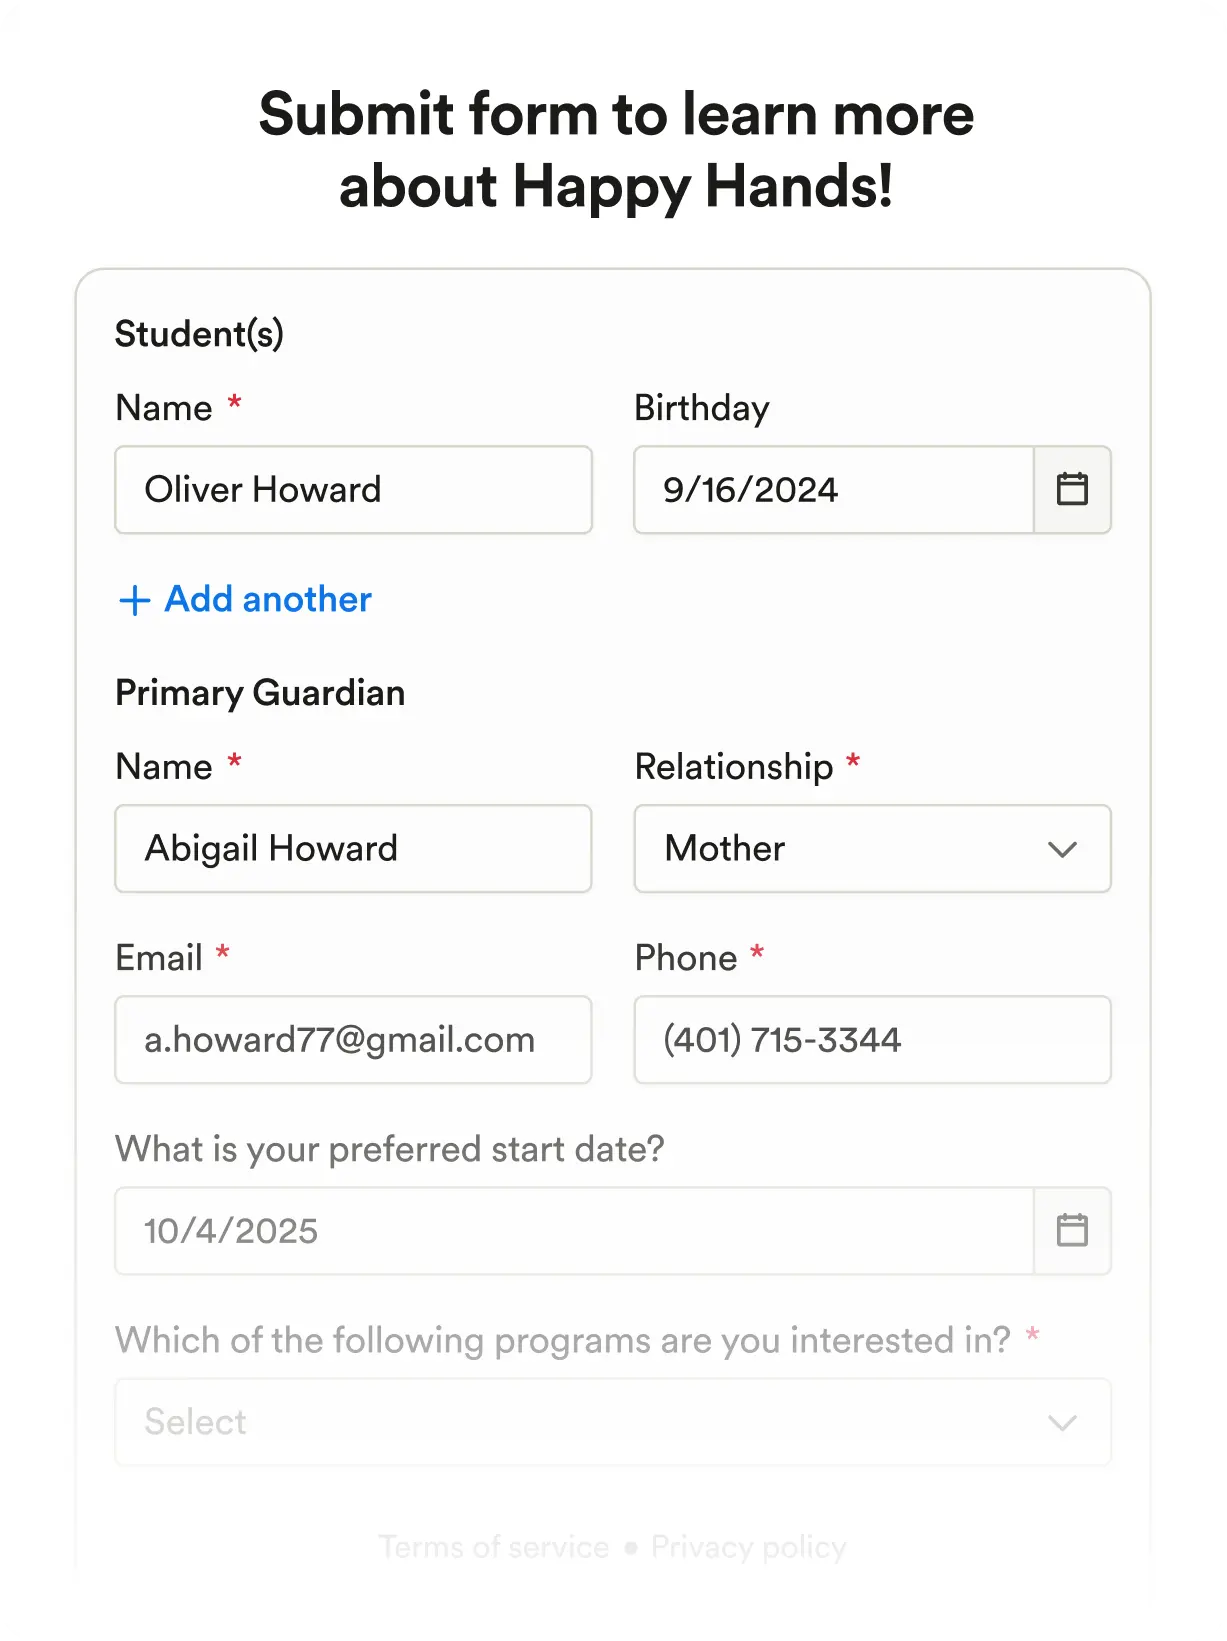Open the preferred start date calendar icon

point(1072,1231)
